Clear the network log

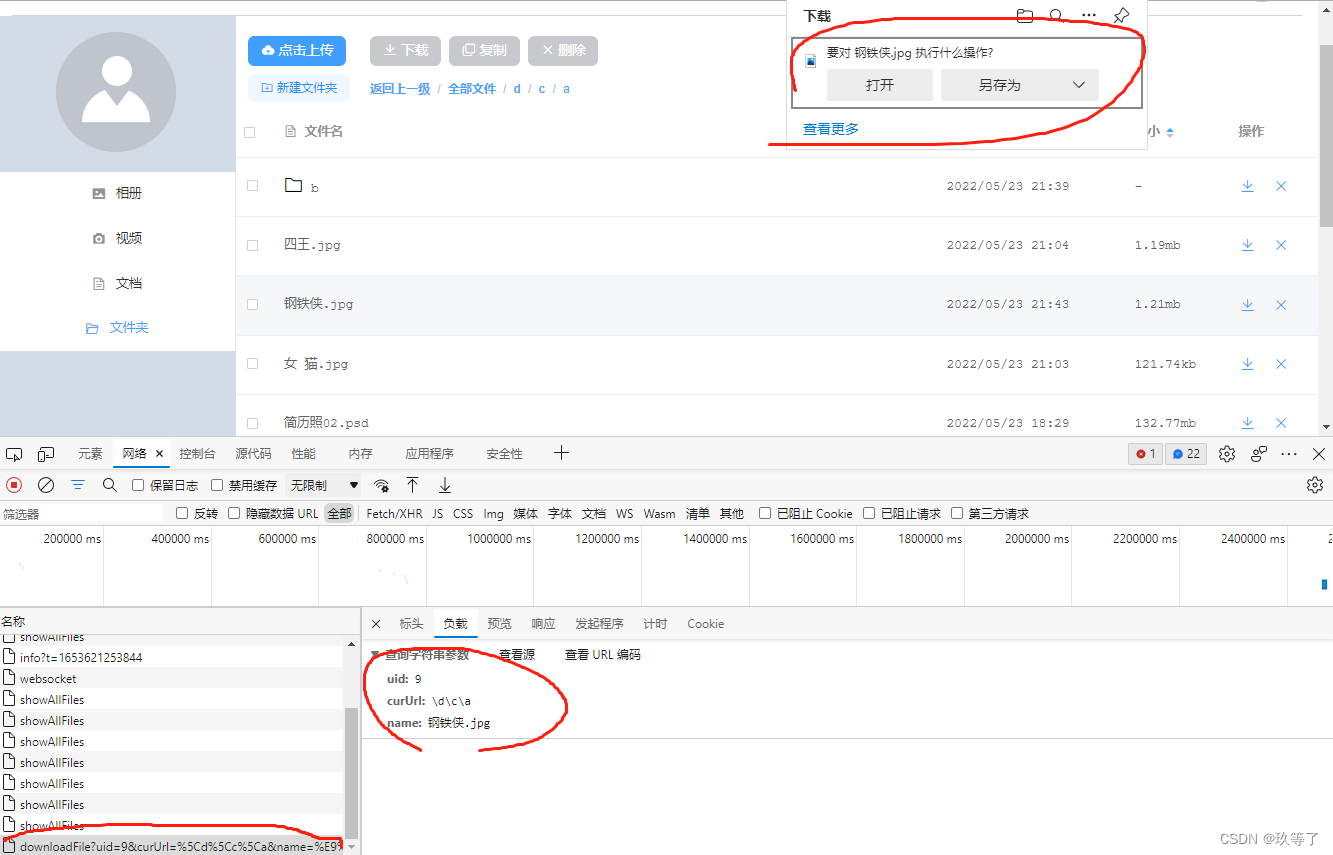click(46, 485)
